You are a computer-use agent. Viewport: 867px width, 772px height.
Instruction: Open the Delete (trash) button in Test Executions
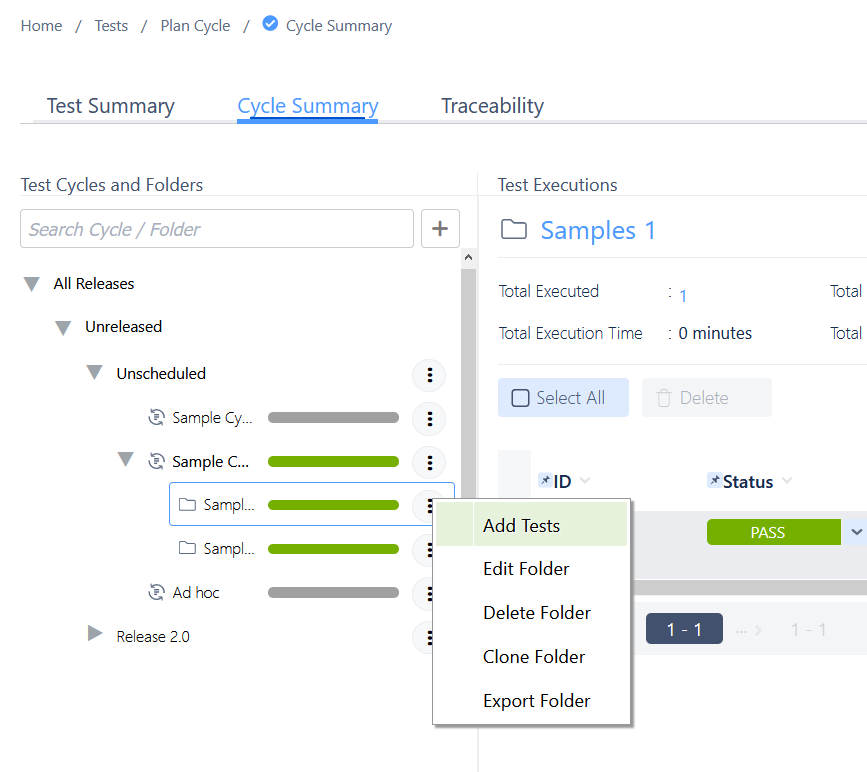point(706,397)
